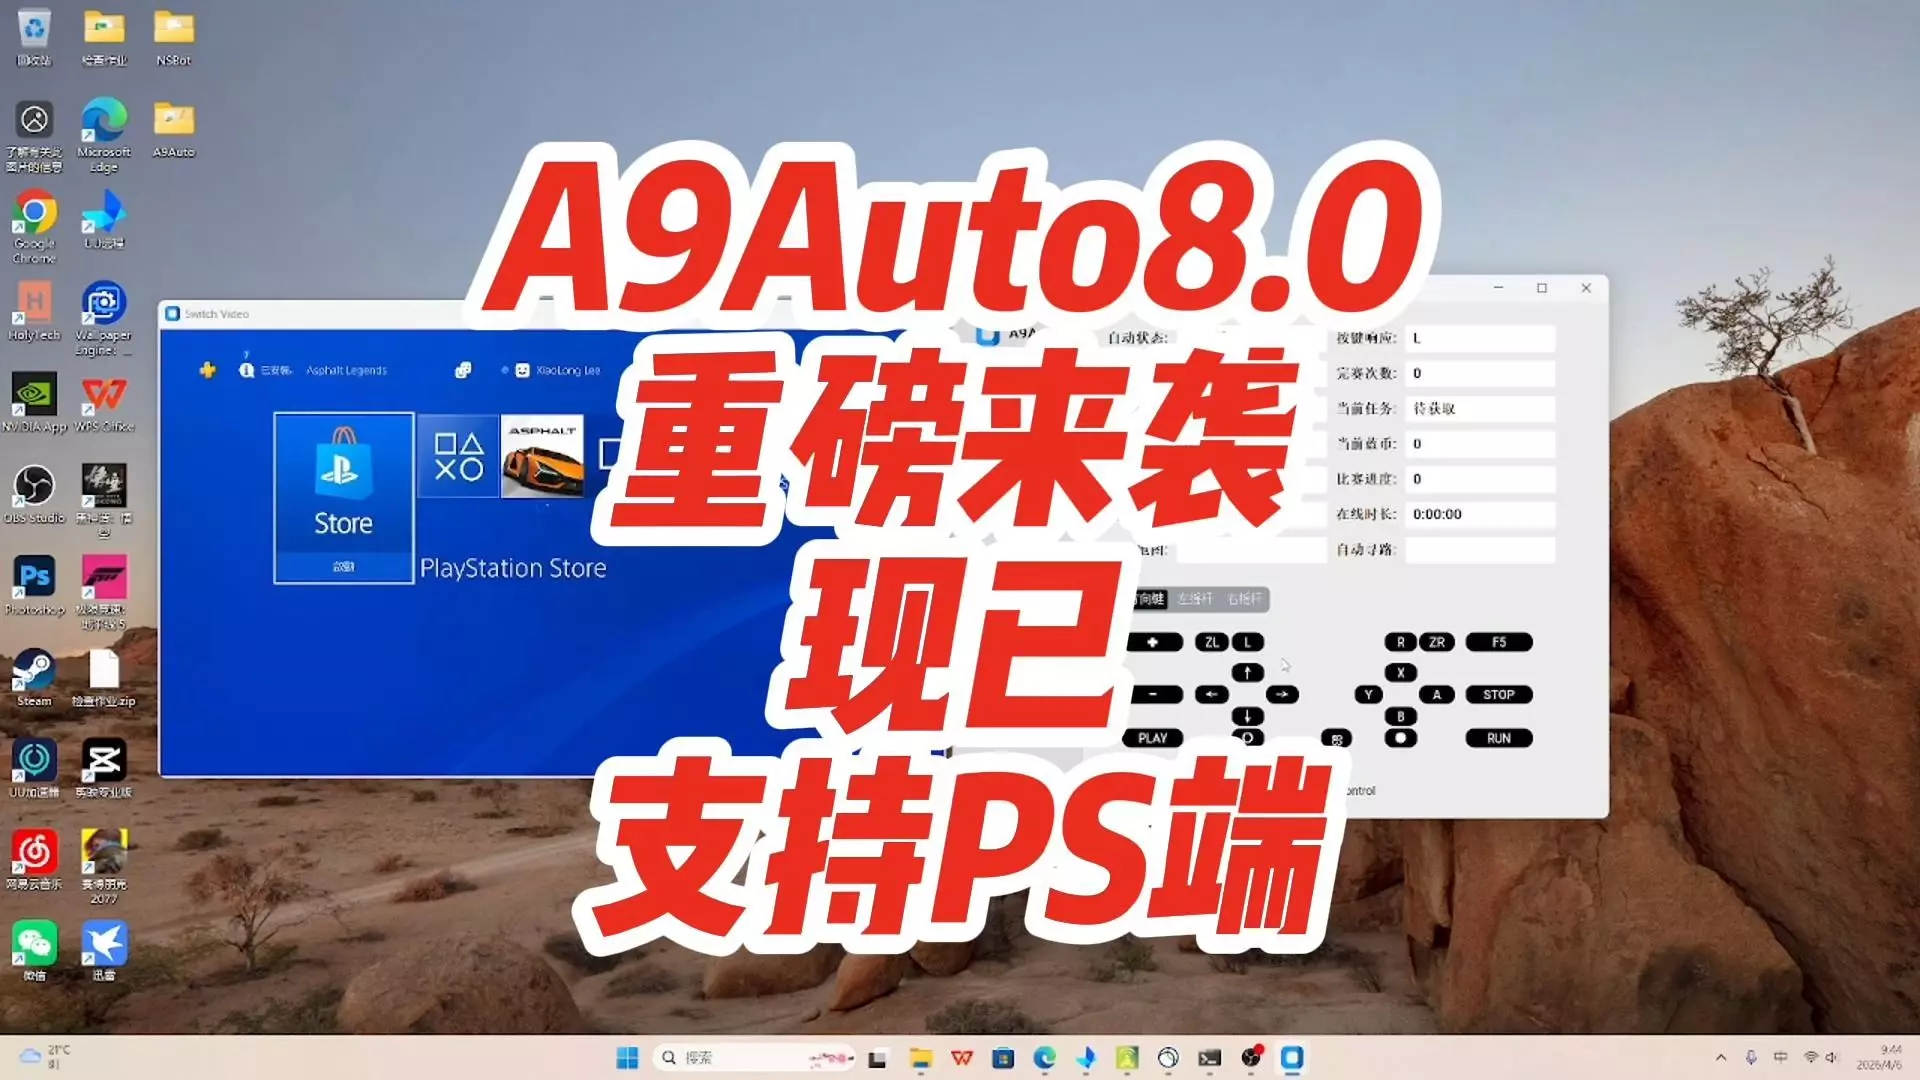The width and height of the screenshot is (1920, 1080).
Task: Click the R shoulder button
Action: pyautogui.click(x=1401, y=642)
